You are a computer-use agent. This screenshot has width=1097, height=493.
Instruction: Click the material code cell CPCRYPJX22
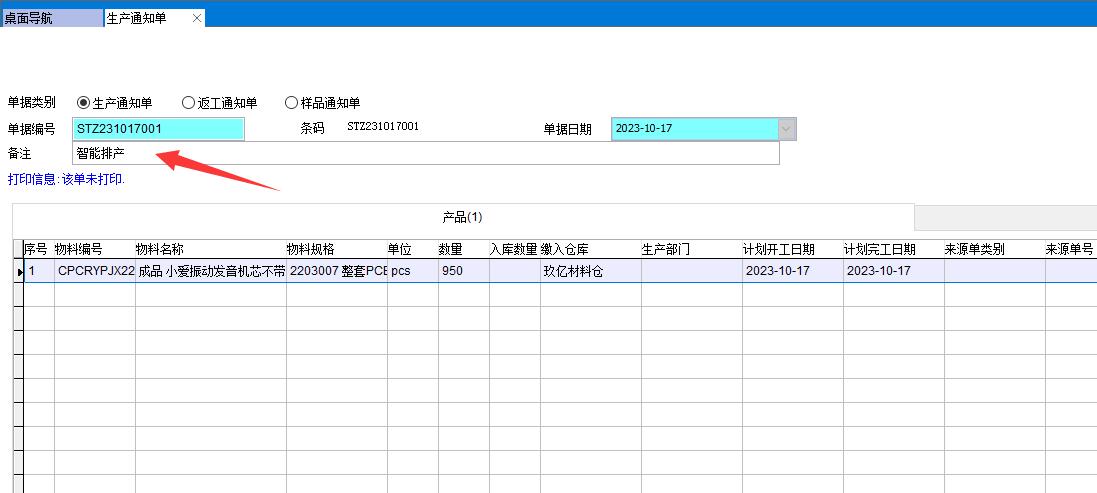tap(94, 271)
